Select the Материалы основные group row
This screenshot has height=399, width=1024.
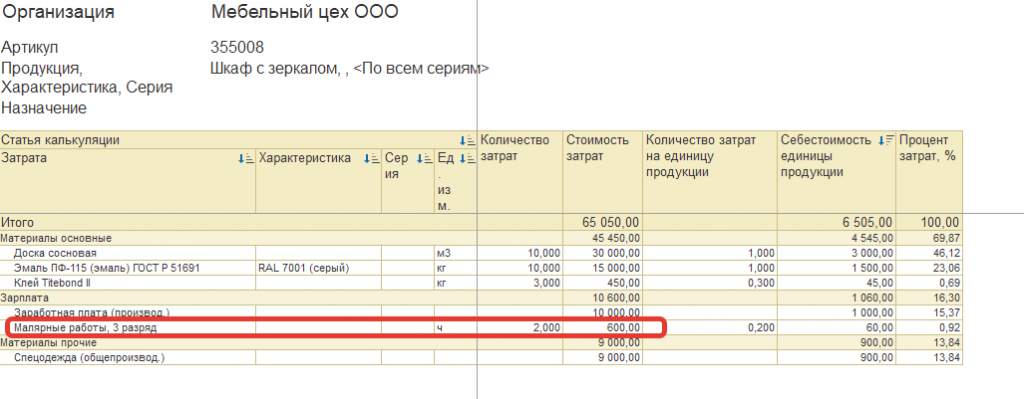[x=481, y=238]
